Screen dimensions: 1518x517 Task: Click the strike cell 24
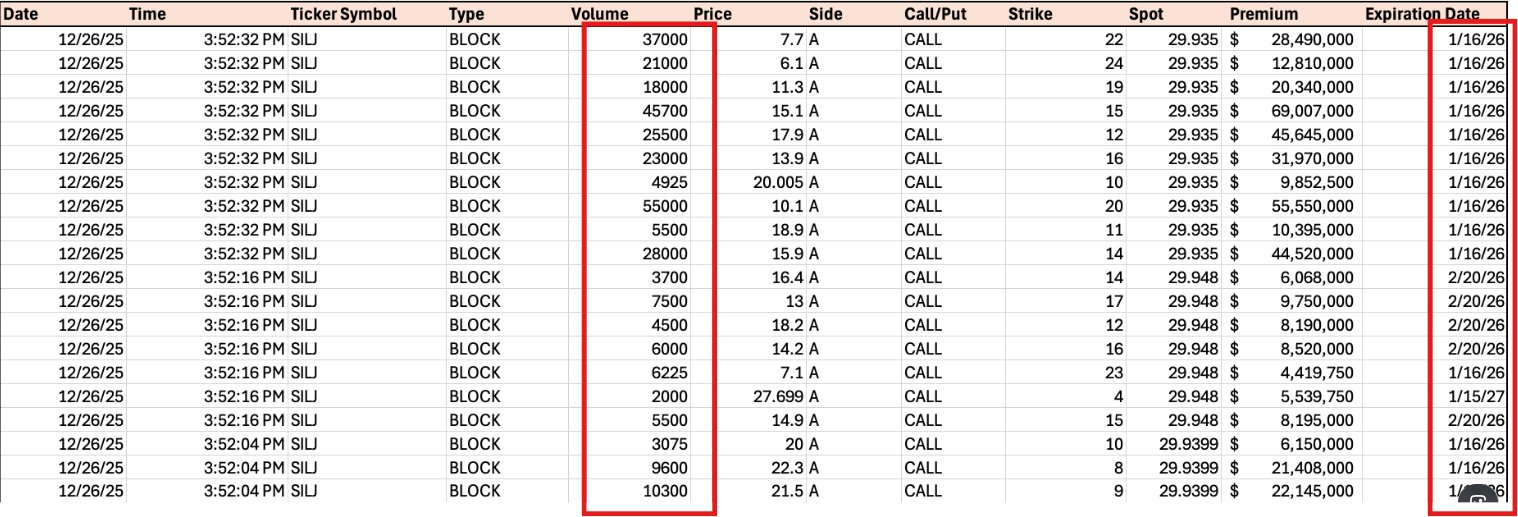(1114, 63)
